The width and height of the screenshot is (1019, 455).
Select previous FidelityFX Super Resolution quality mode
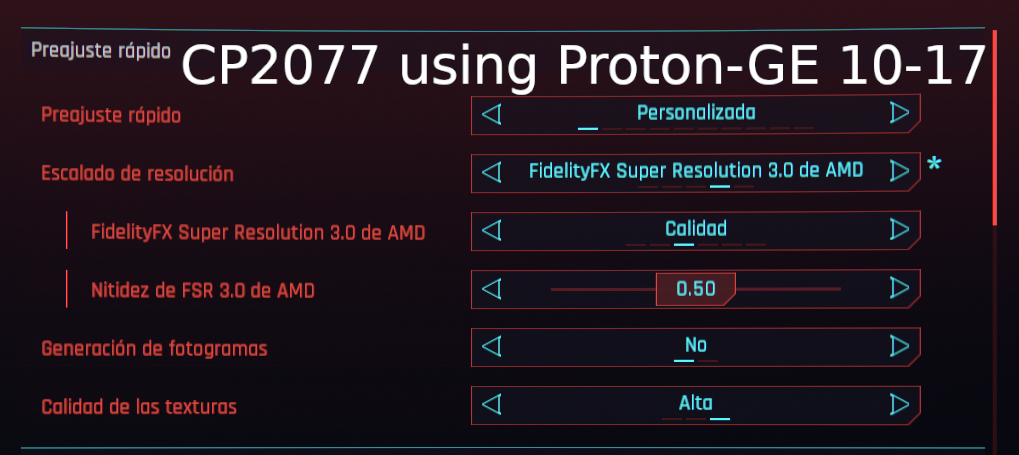tap(491, 231)
